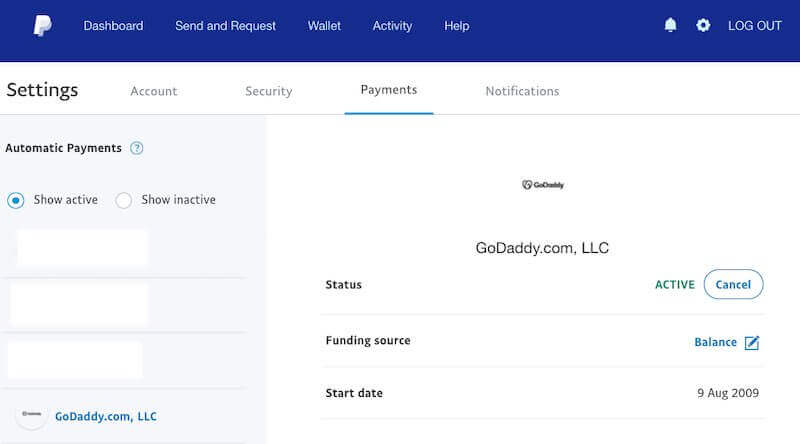Select the Show inactive radio button
Screen dimensions: 800x444
pyautogui.click(x=123, y=200)
